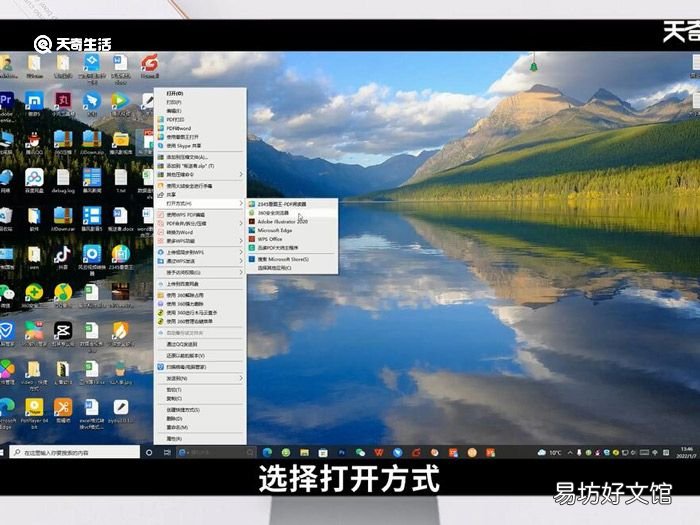
Task: Expand 授予访问权限(G) submenu
Action: [x=200, y=272]
